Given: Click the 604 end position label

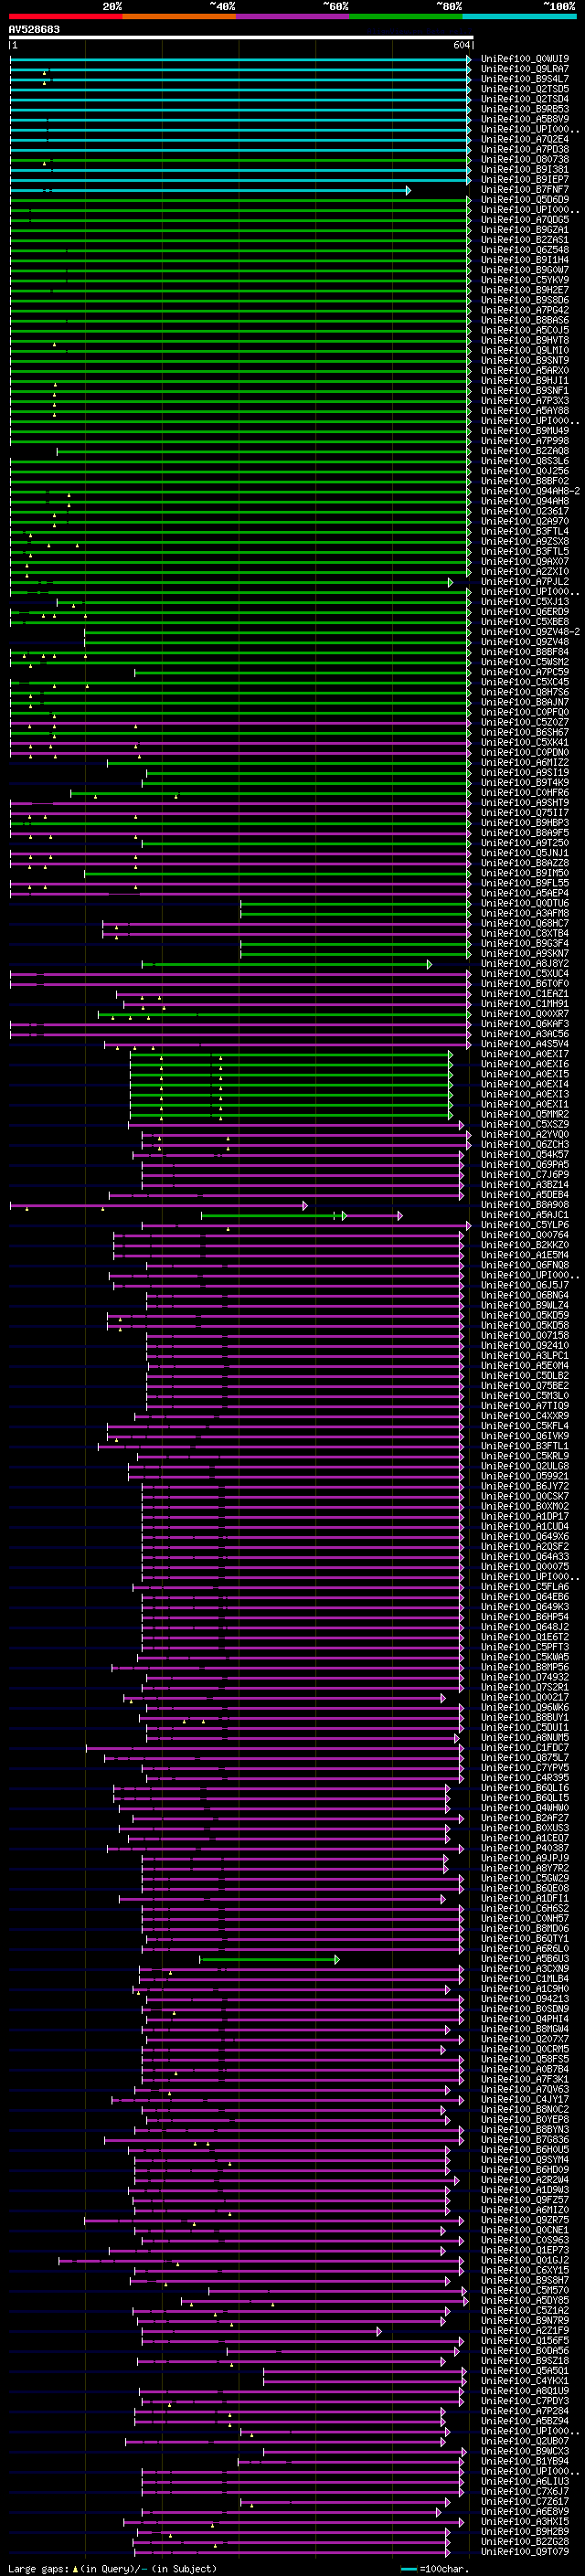Looking at the screenshot, I should (x=461, y=46).
